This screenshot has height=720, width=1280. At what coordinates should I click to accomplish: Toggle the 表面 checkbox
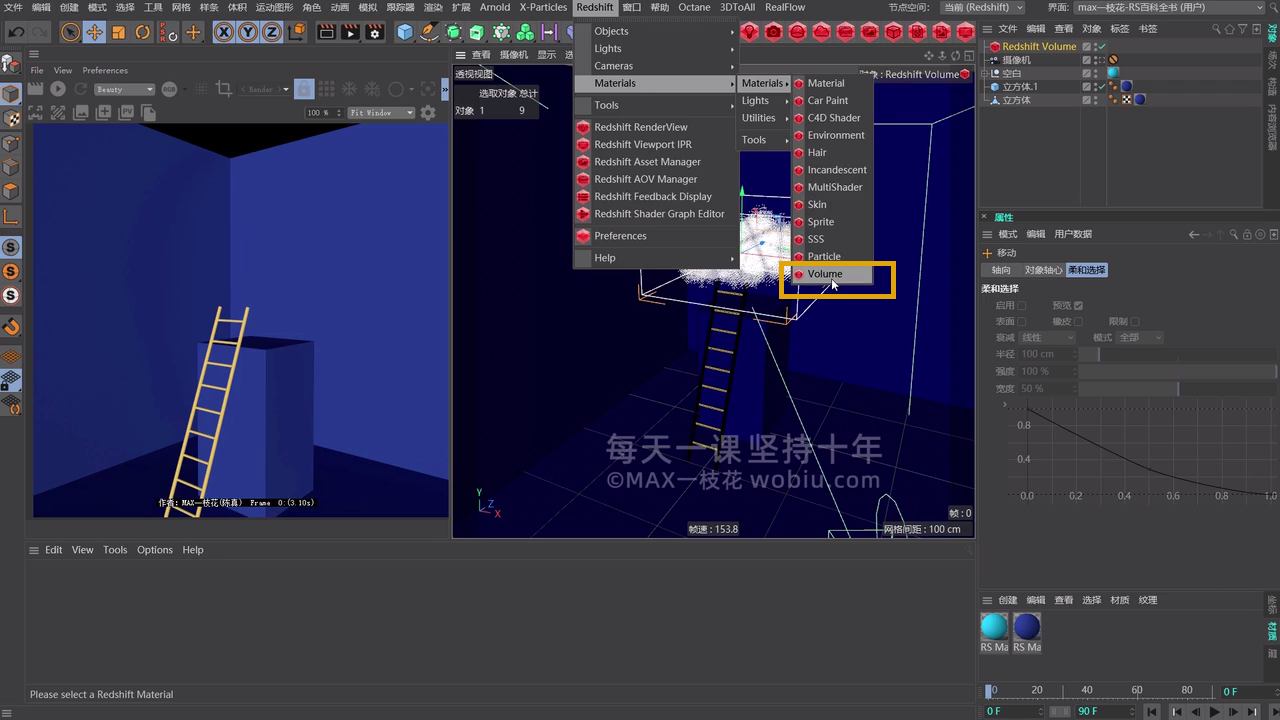tap(1022, 321)
